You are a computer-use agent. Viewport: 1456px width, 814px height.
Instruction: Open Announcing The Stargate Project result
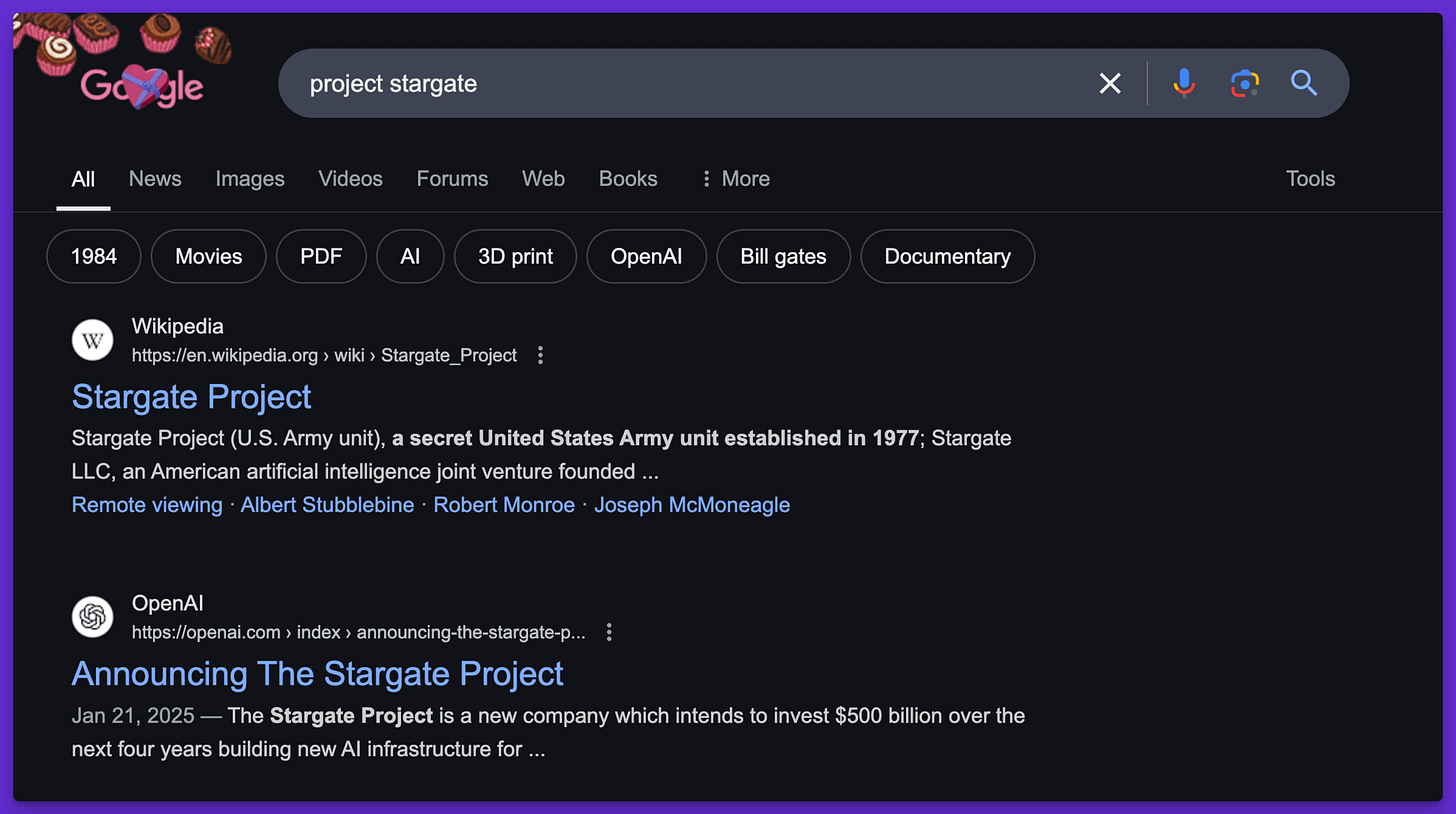(x=318, y=674)
